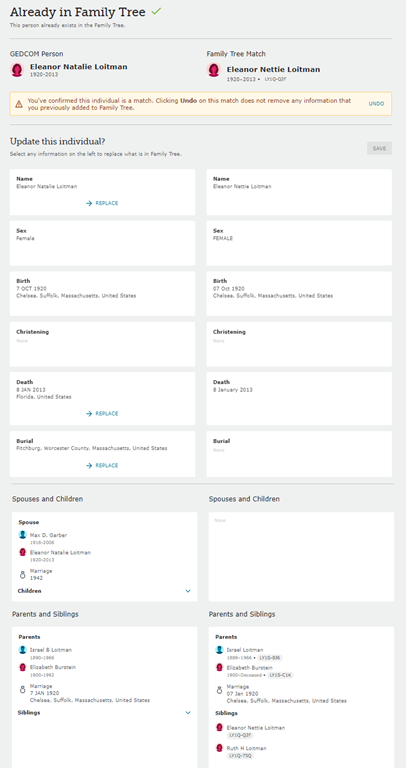Undo the confirmed match
The image size is (406, 768).
click(376, 104)
